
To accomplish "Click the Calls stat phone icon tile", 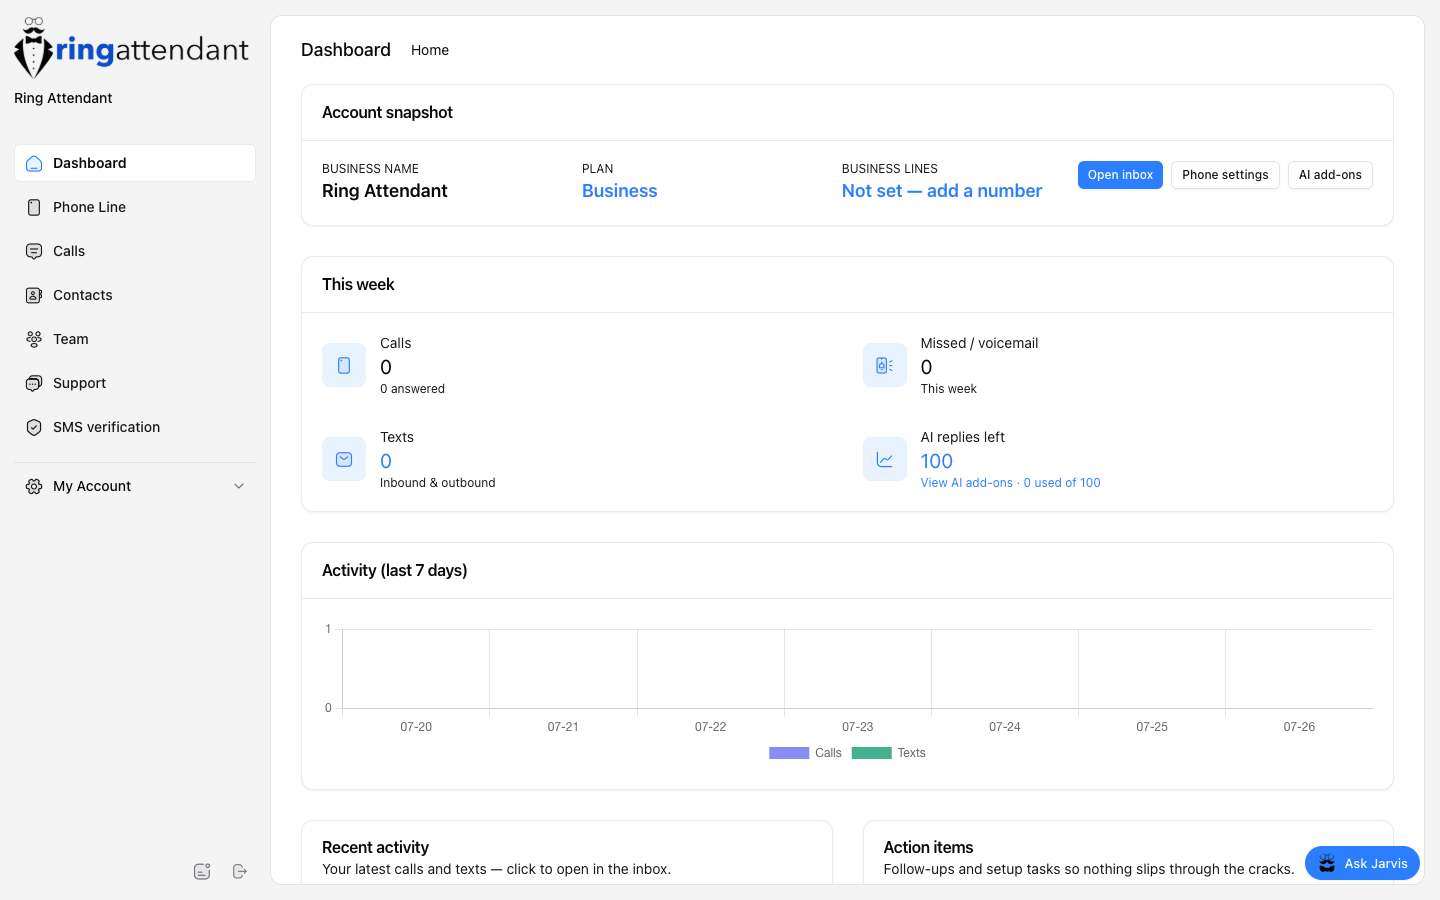I will [344, 365].
